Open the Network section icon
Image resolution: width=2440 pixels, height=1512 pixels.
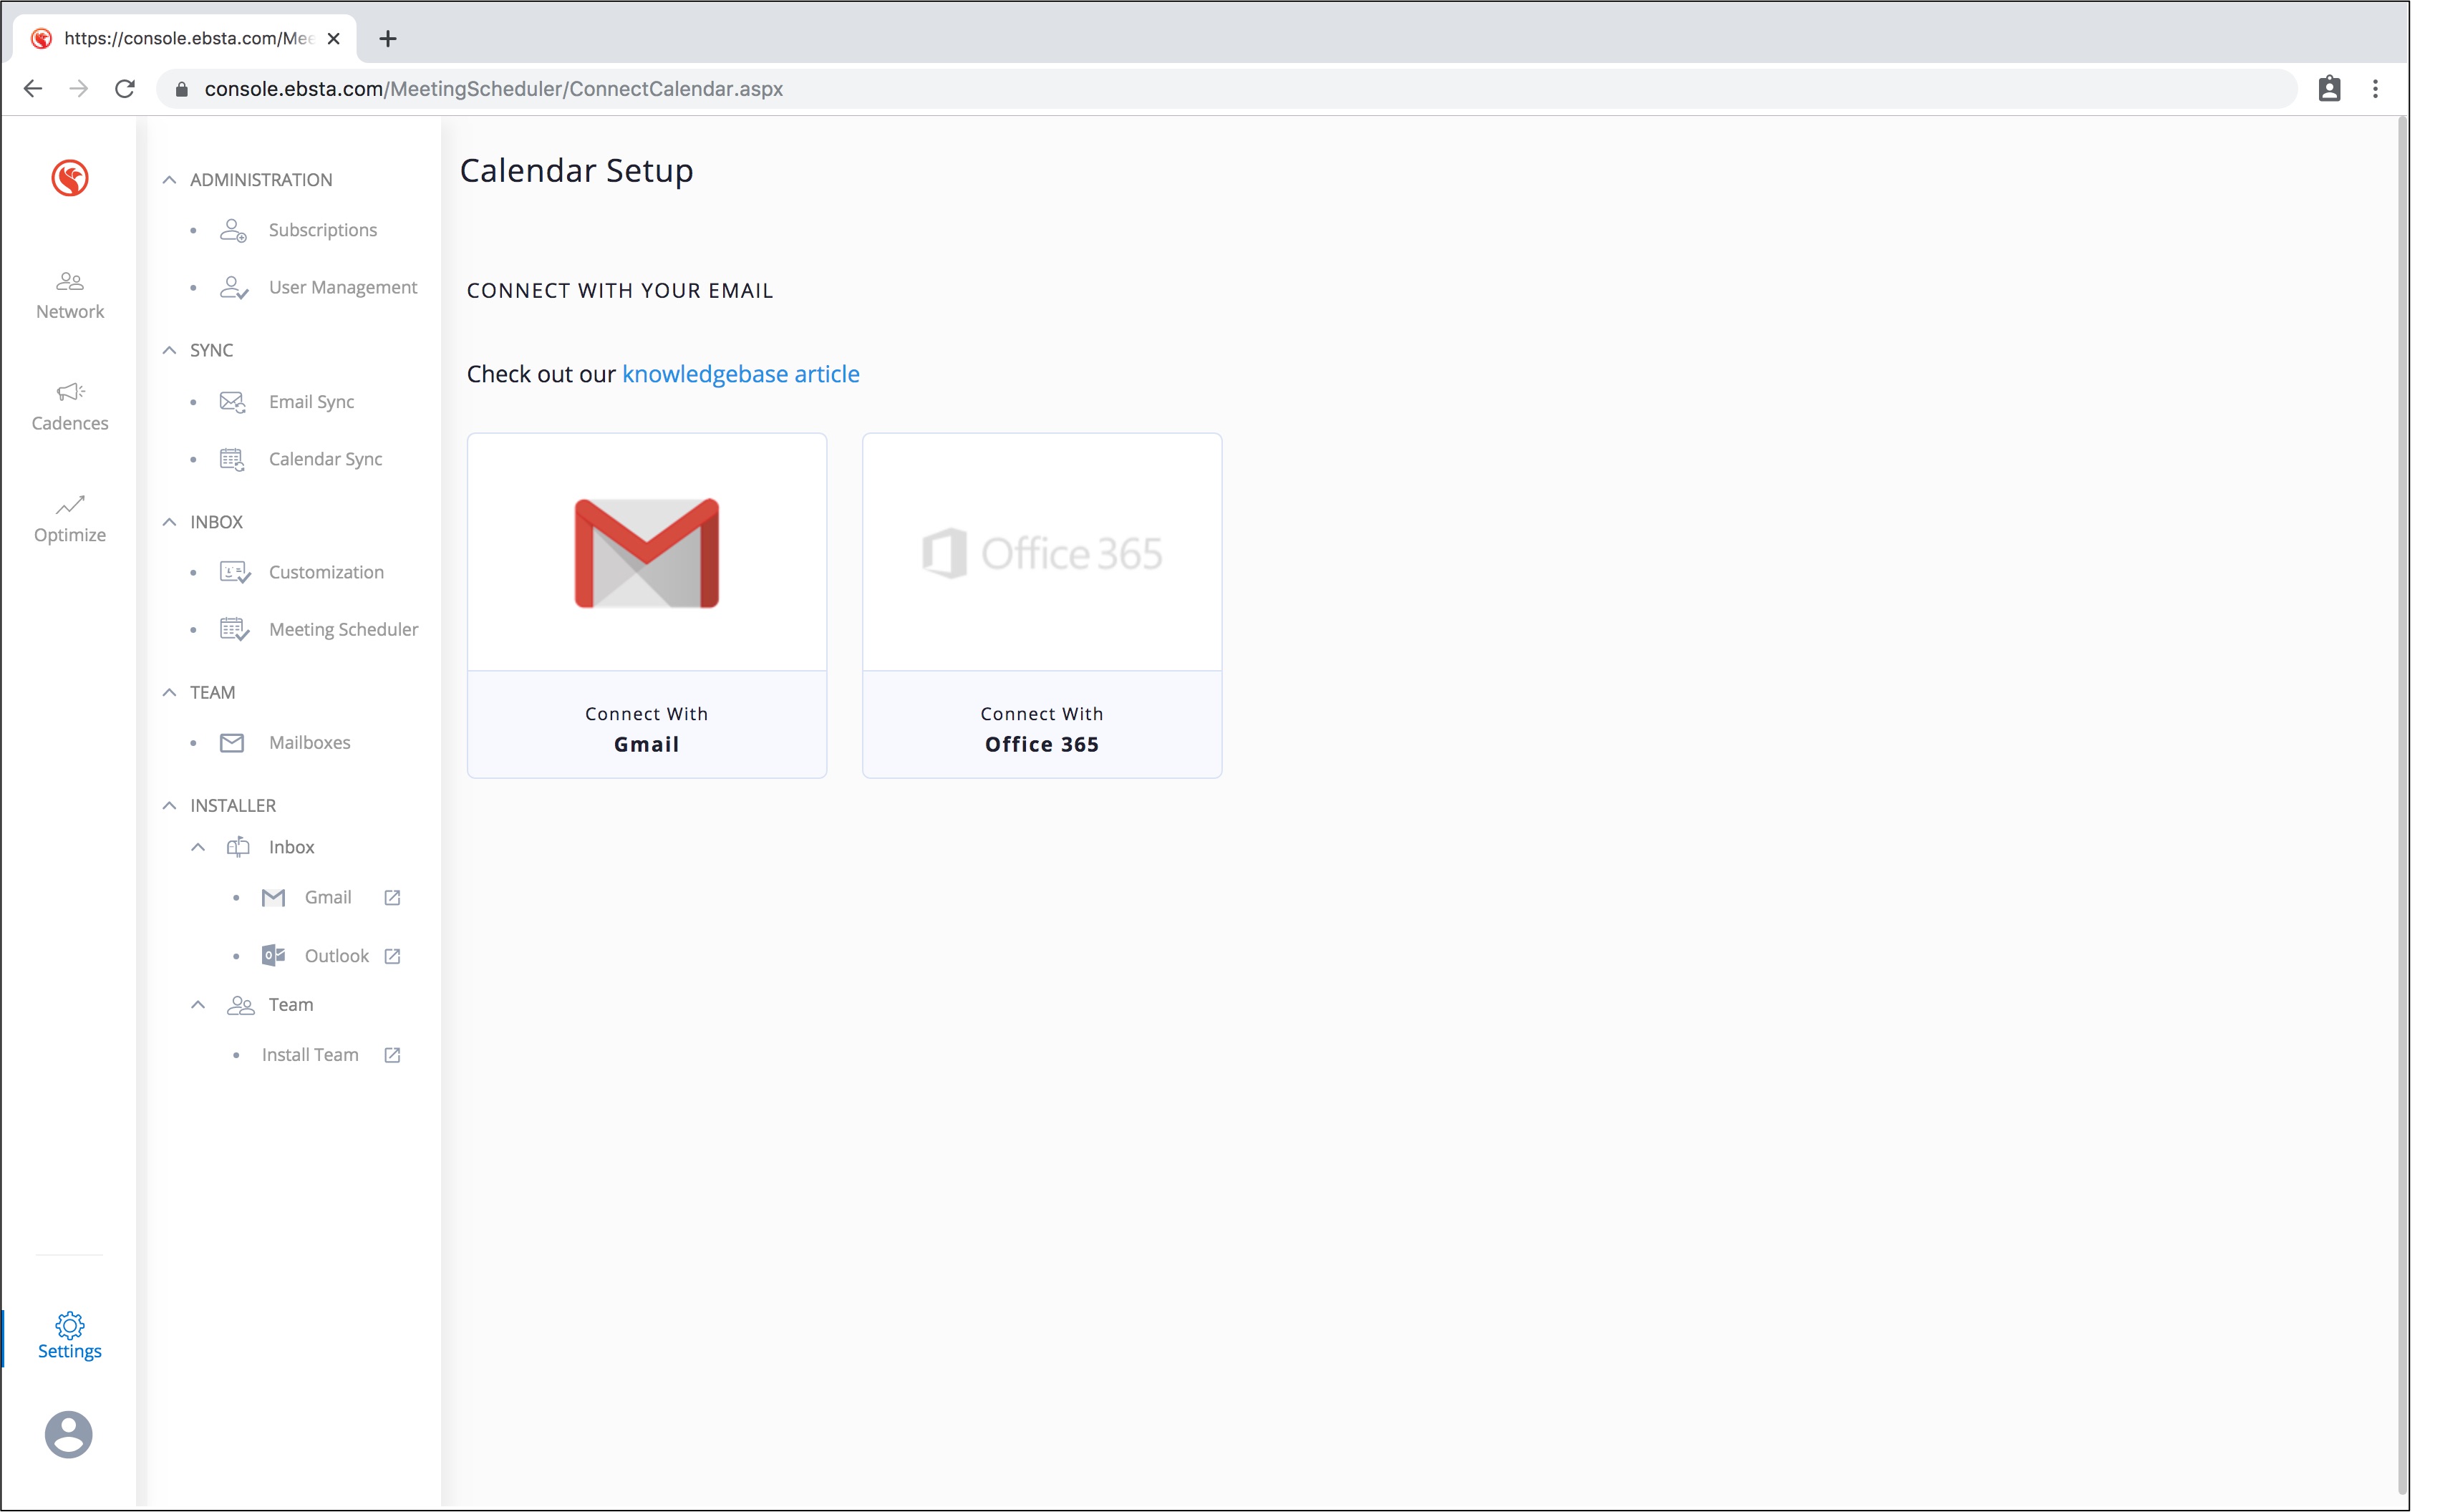click(x=69, y=282)
